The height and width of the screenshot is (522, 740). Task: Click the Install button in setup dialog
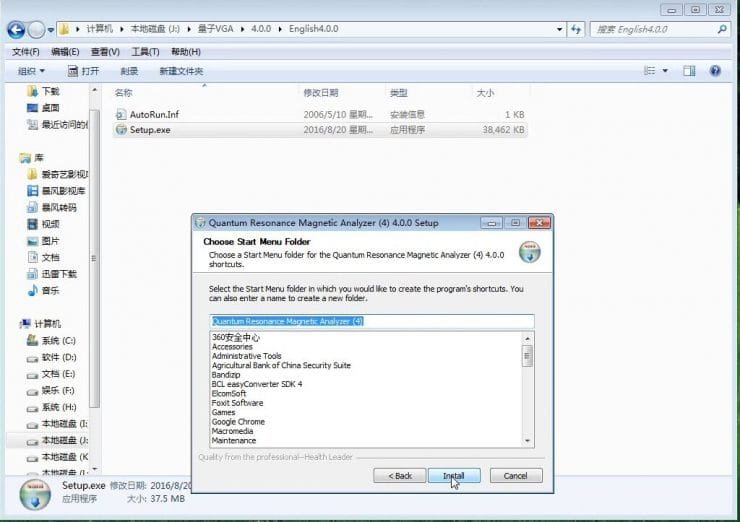454,476
